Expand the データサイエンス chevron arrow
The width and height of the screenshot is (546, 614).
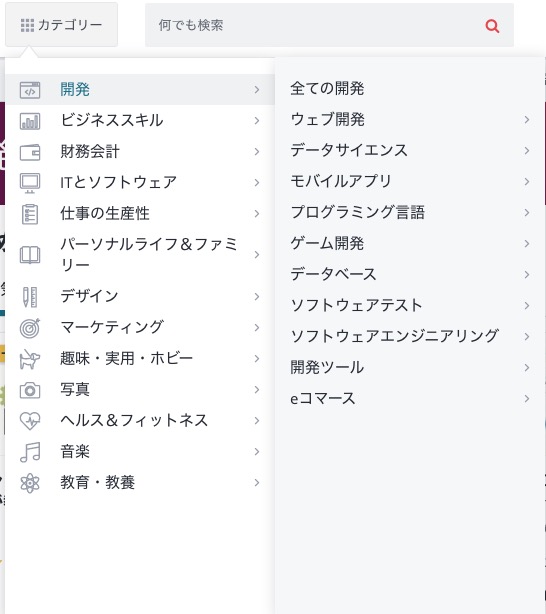pyautogui.click(x=527, y=150)
